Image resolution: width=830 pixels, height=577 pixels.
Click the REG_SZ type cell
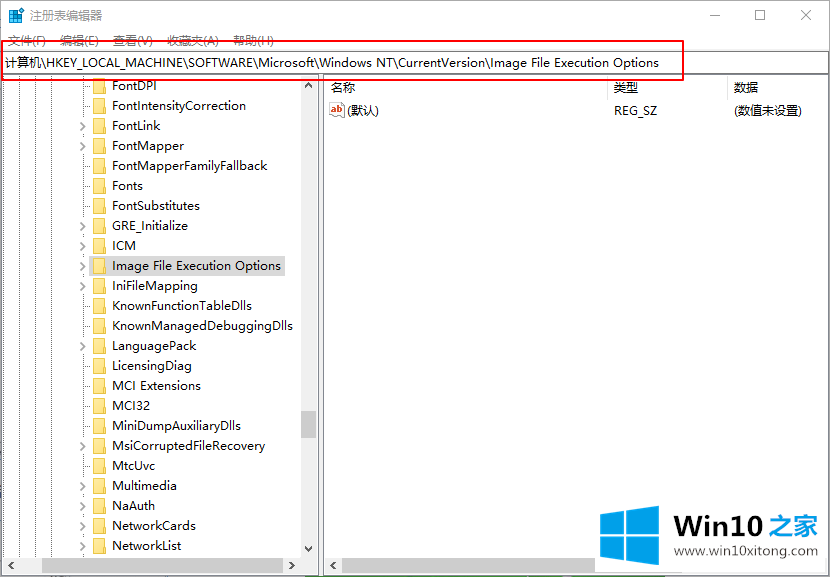635,111
